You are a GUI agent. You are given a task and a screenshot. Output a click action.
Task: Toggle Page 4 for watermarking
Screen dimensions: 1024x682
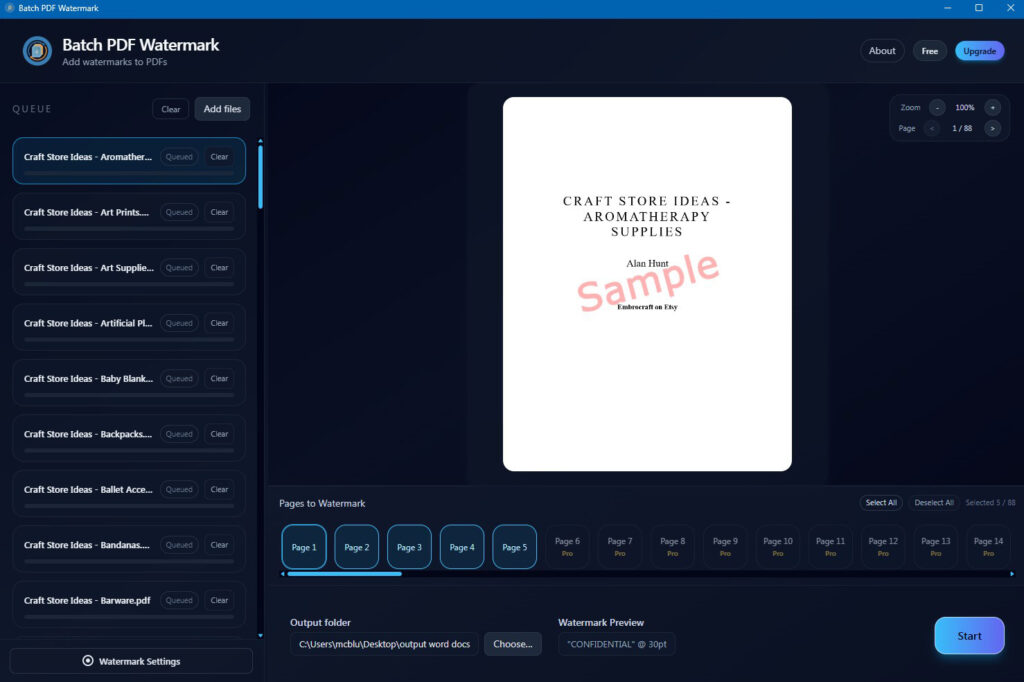[462, 547]
